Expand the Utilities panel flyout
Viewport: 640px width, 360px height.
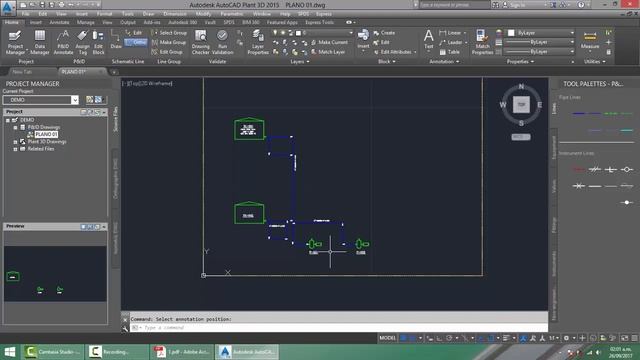595,62
